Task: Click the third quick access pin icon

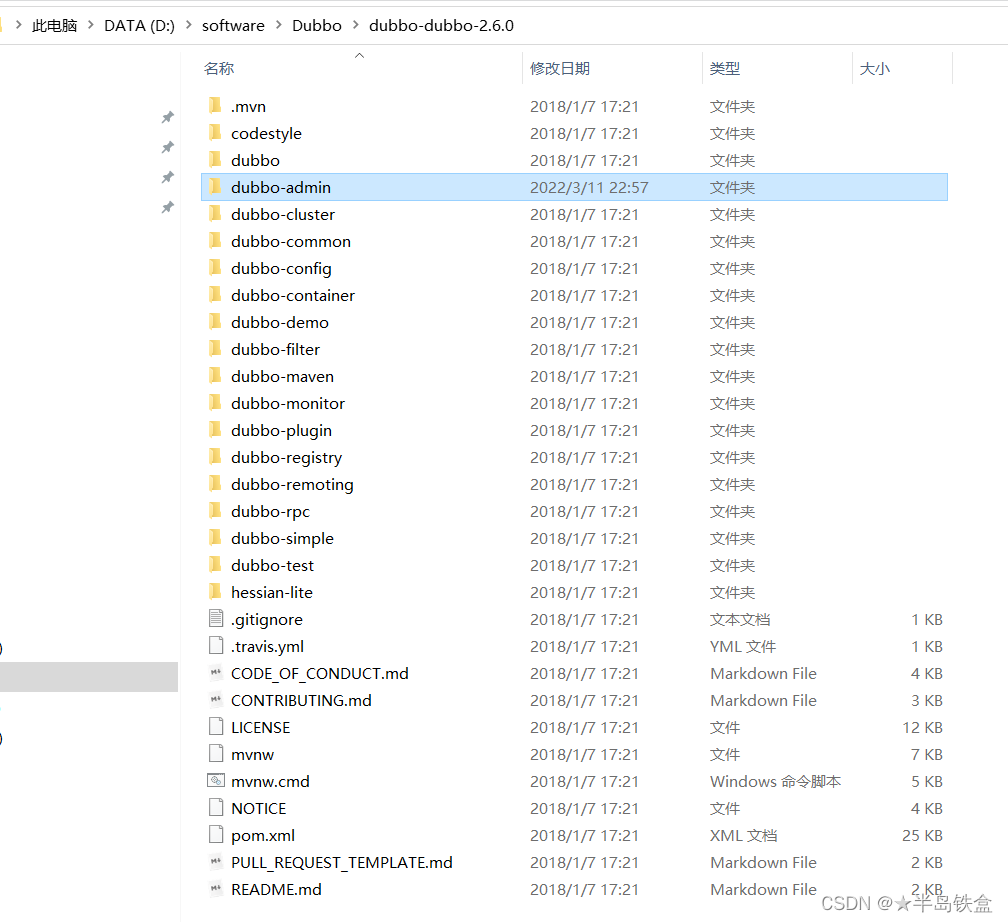Action: pyautogui.click(x=168, y=177)
